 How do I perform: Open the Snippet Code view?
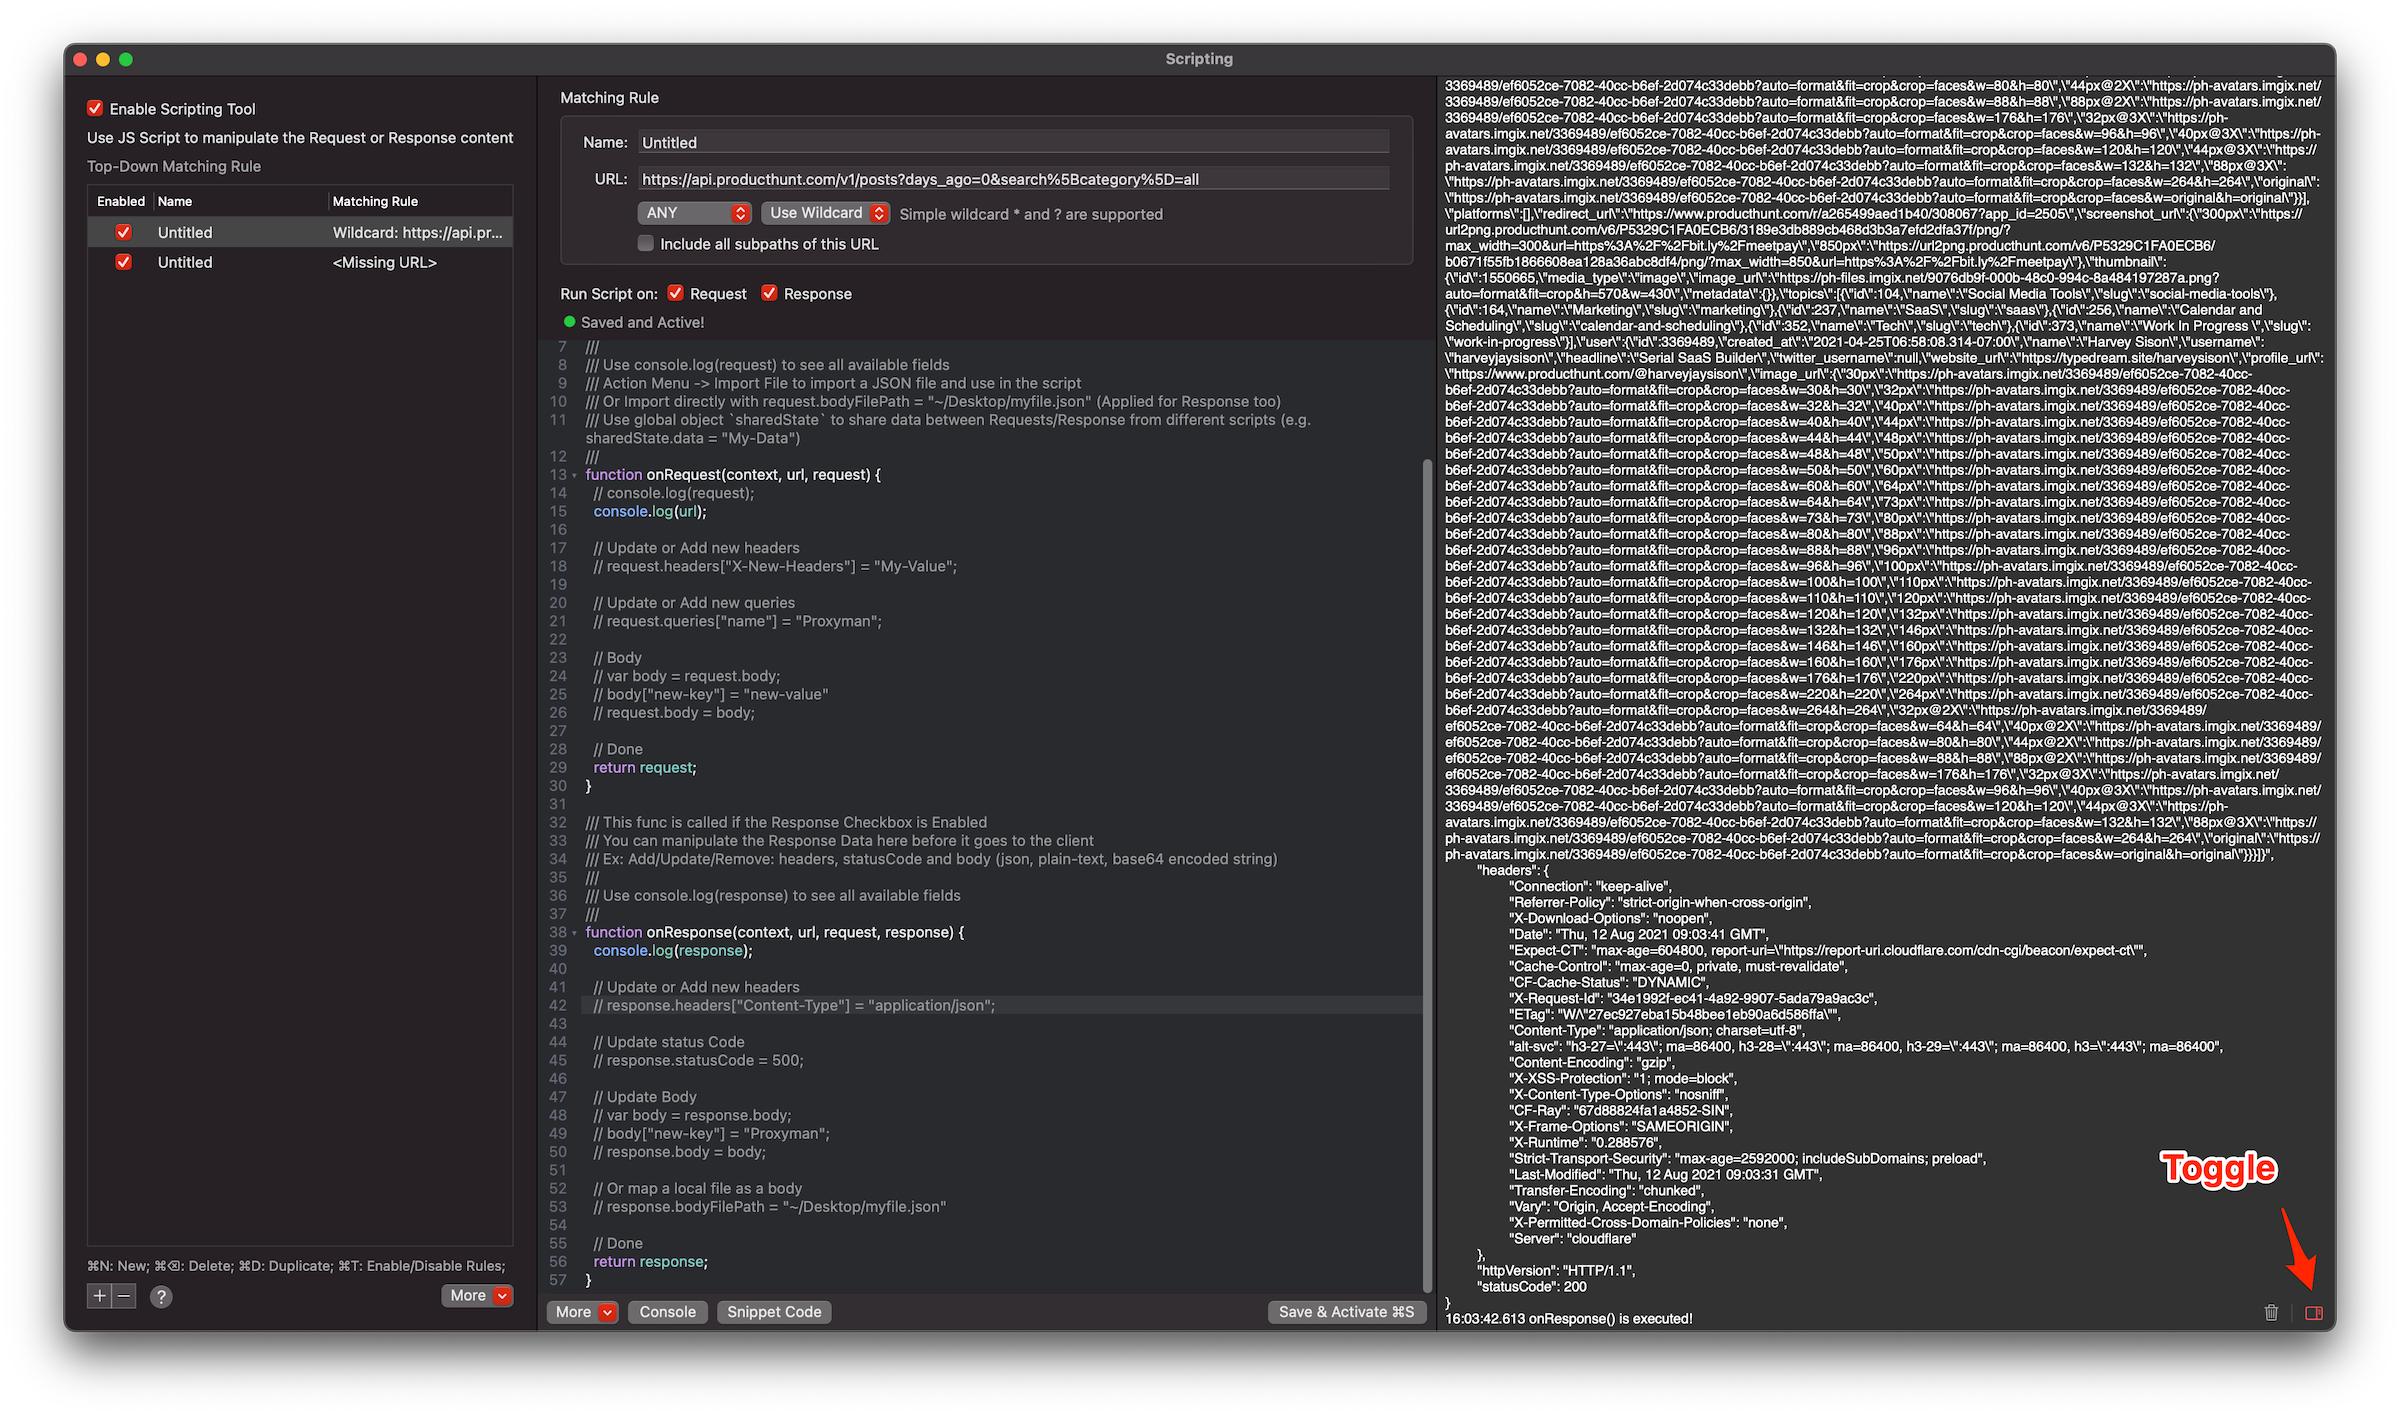click(773, 1311)
